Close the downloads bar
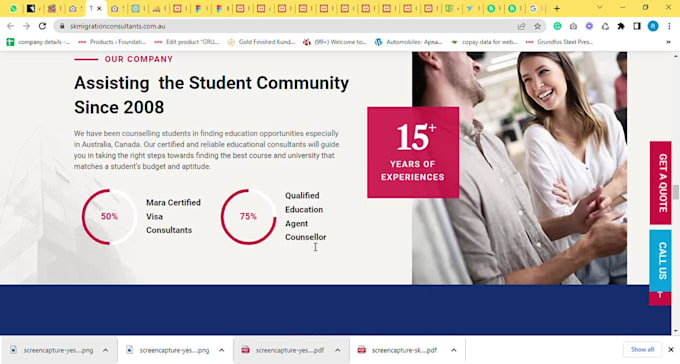Screen dimensions: 680x364 click(670, 349)
